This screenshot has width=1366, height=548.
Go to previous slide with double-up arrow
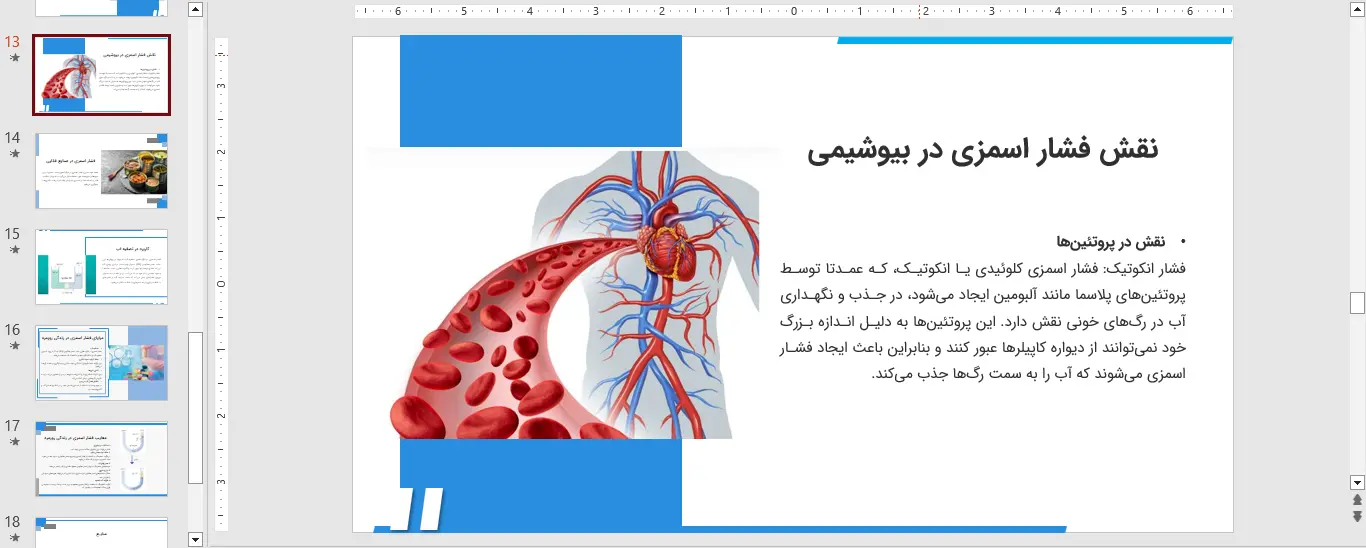(1357, 499)
